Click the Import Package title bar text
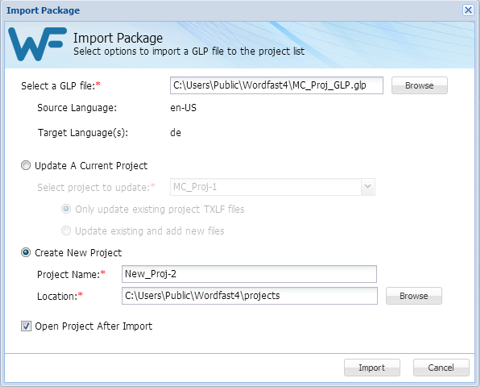 43,10
